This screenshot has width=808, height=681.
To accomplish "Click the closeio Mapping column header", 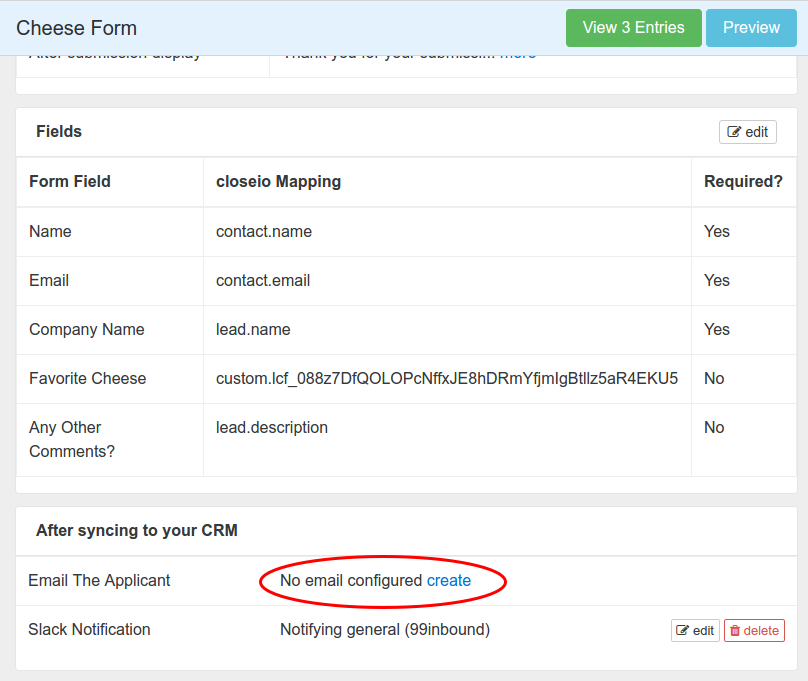I will click(278, 181).
